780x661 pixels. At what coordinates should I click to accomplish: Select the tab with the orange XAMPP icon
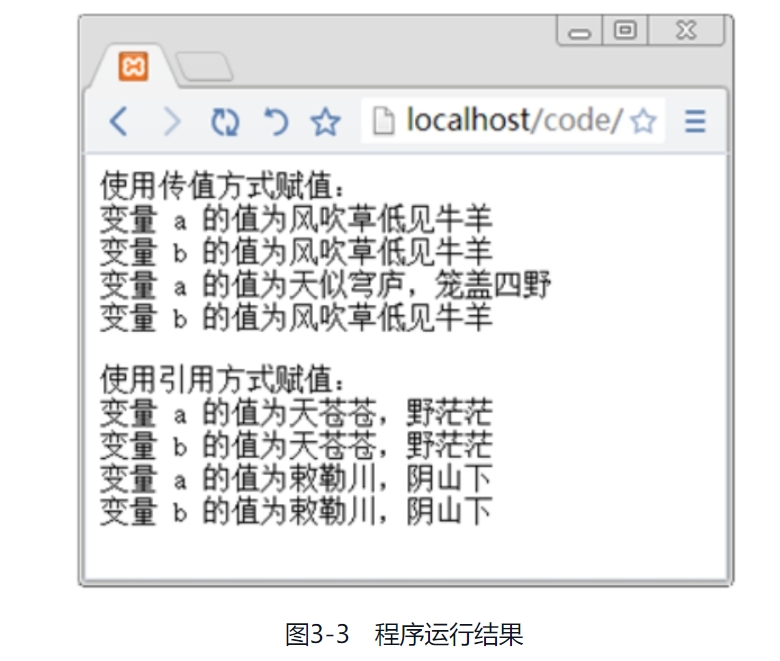134,67
